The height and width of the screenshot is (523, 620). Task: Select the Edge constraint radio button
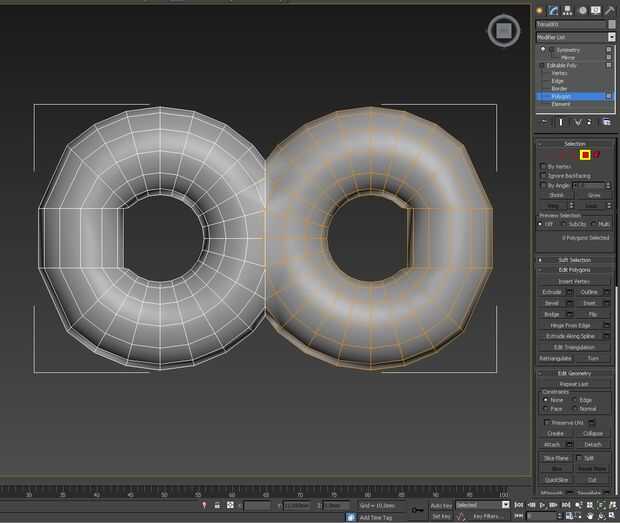(x=575, y=400)
